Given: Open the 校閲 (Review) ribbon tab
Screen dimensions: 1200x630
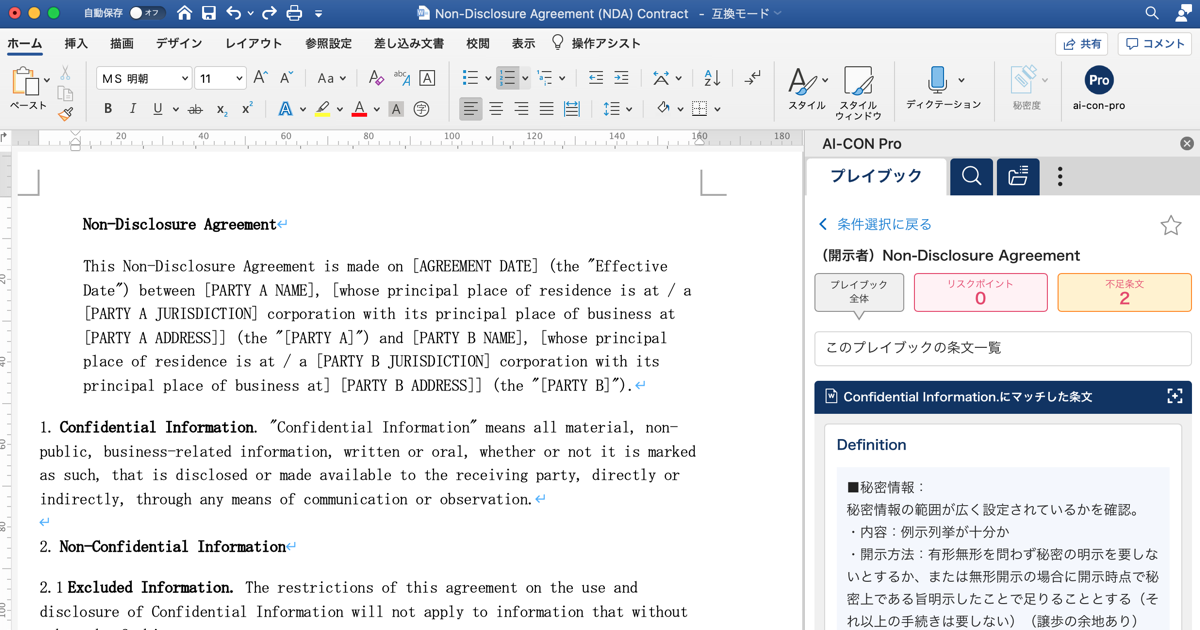Looking at the screenshot, I should coord(478,44).
